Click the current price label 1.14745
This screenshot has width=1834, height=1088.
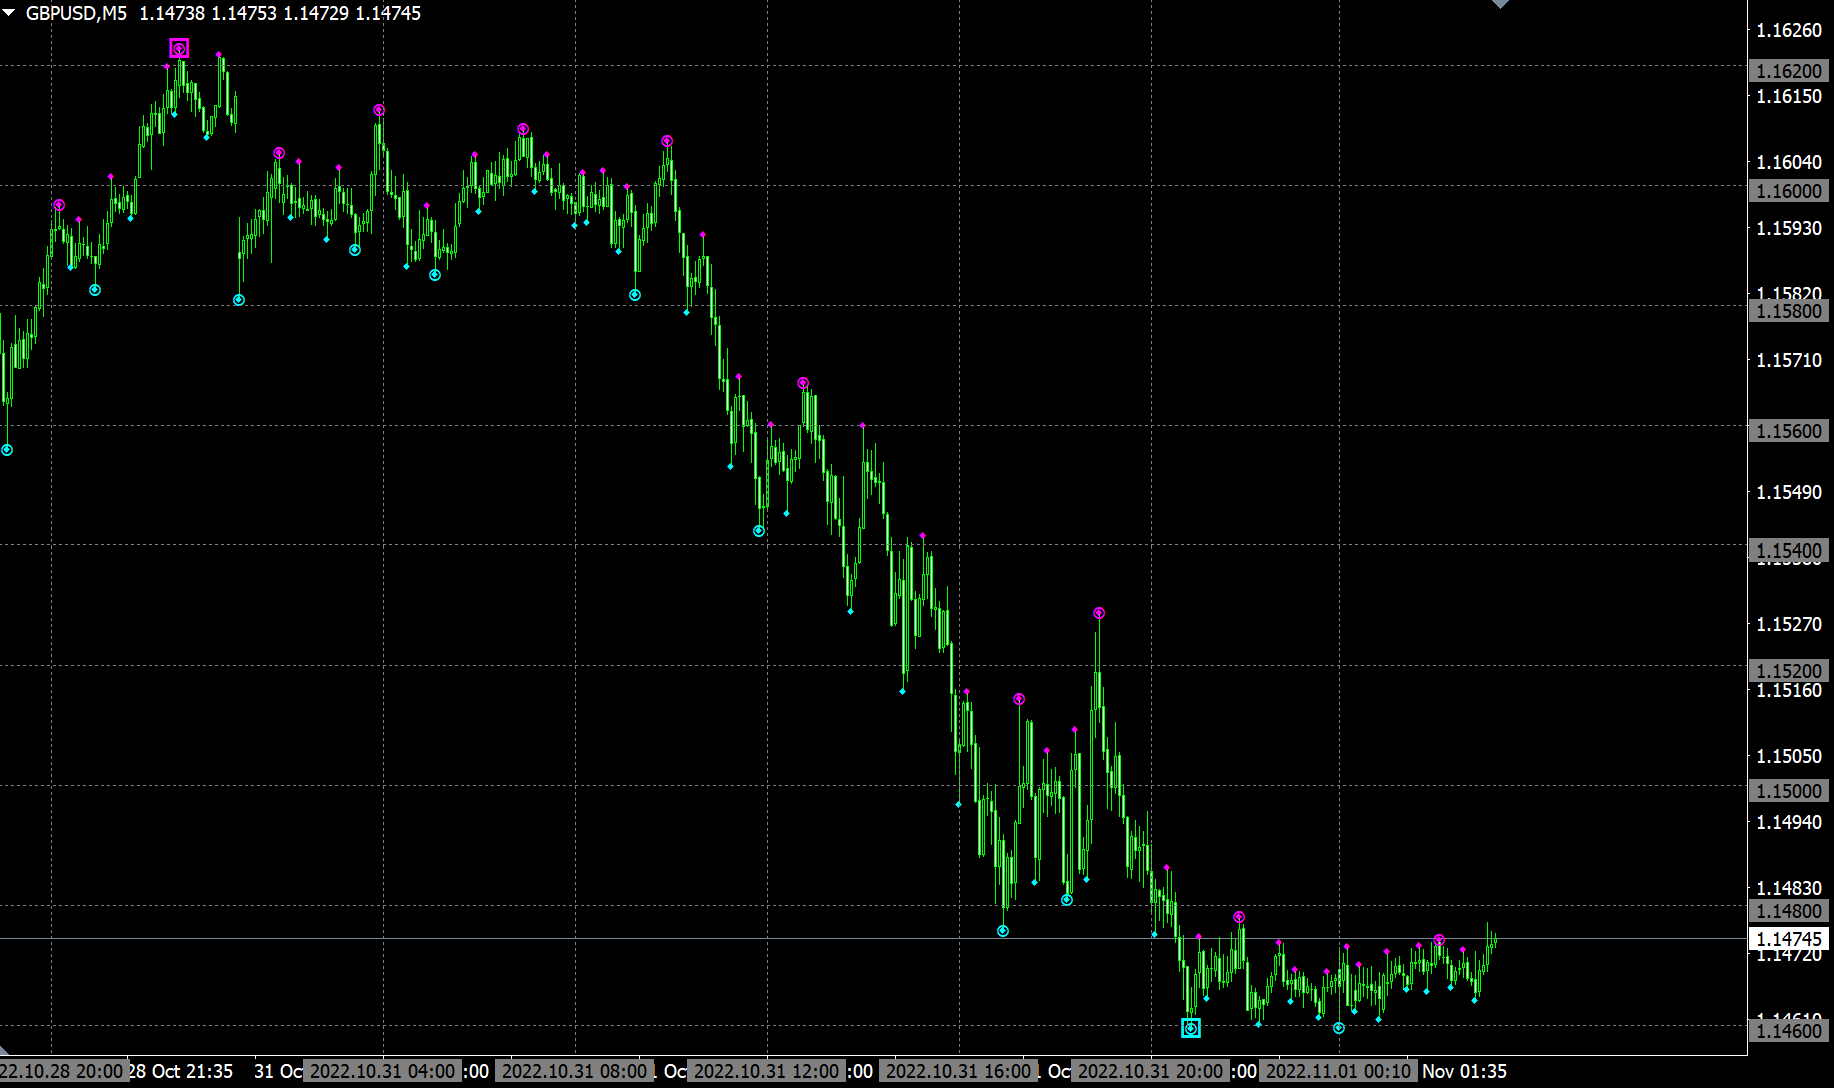(x=1789, y=939)
